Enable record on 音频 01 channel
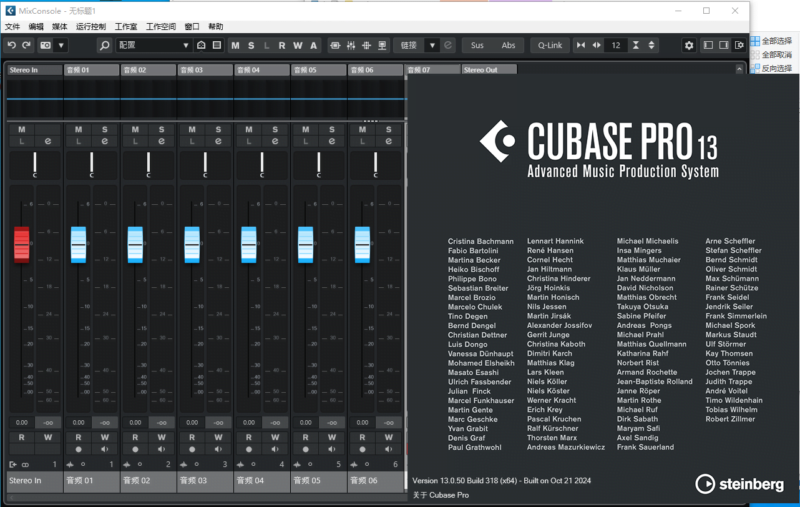800x507 pixels. [x=78, y=449]
